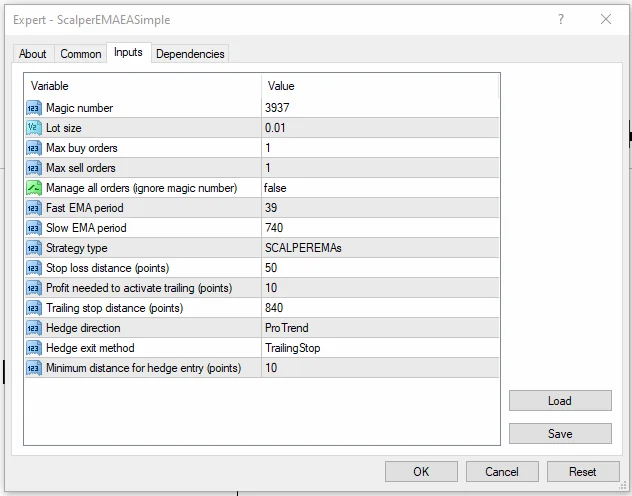Click the 'Strategy type' label

click(x=77, y=248)
